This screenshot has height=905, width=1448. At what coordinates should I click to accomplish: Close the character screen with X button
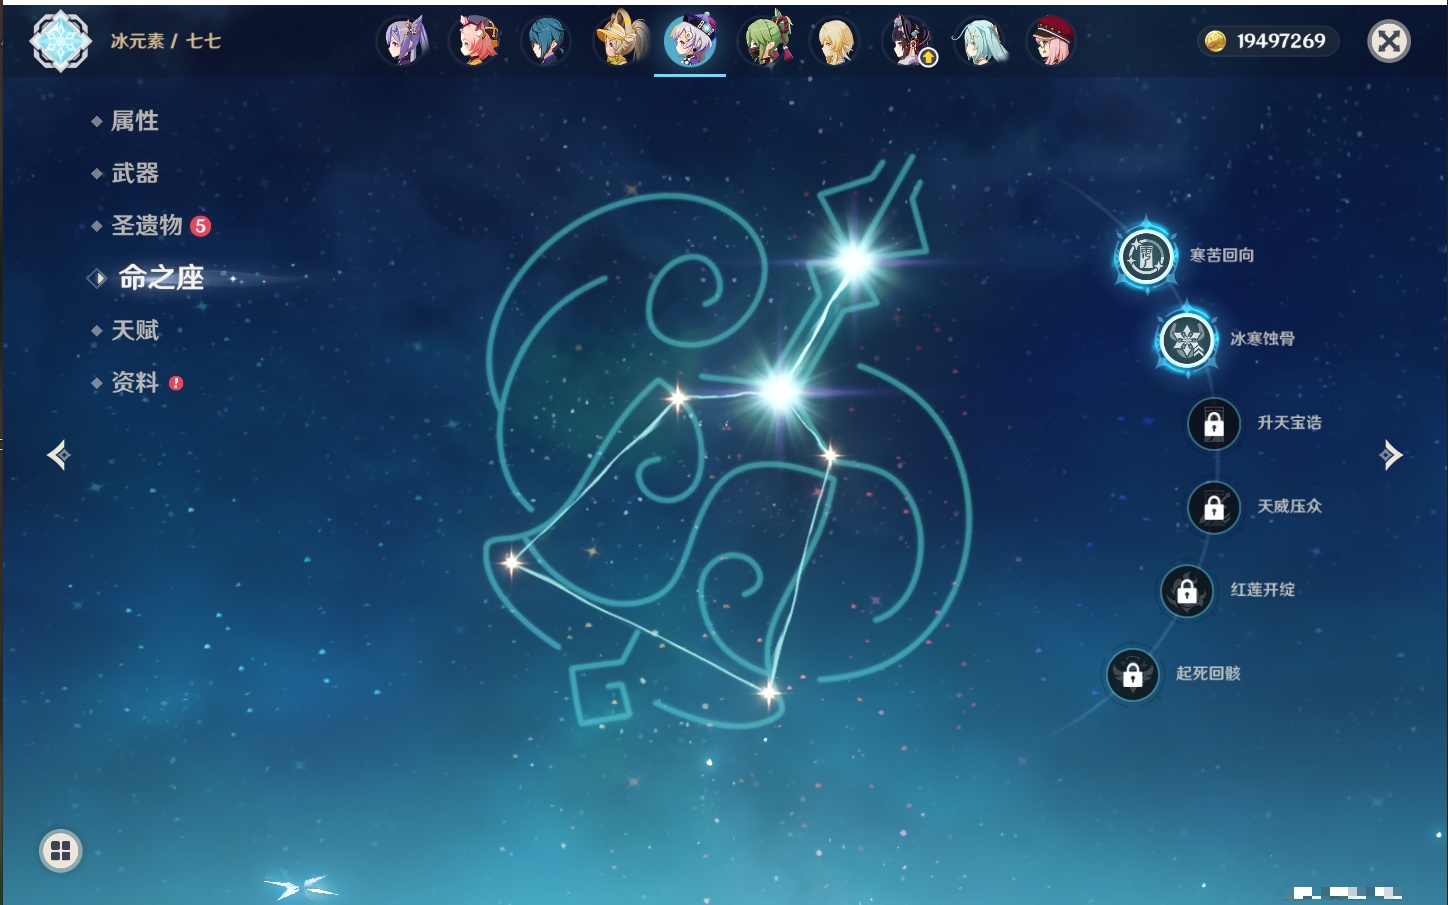pos(1388,41)
